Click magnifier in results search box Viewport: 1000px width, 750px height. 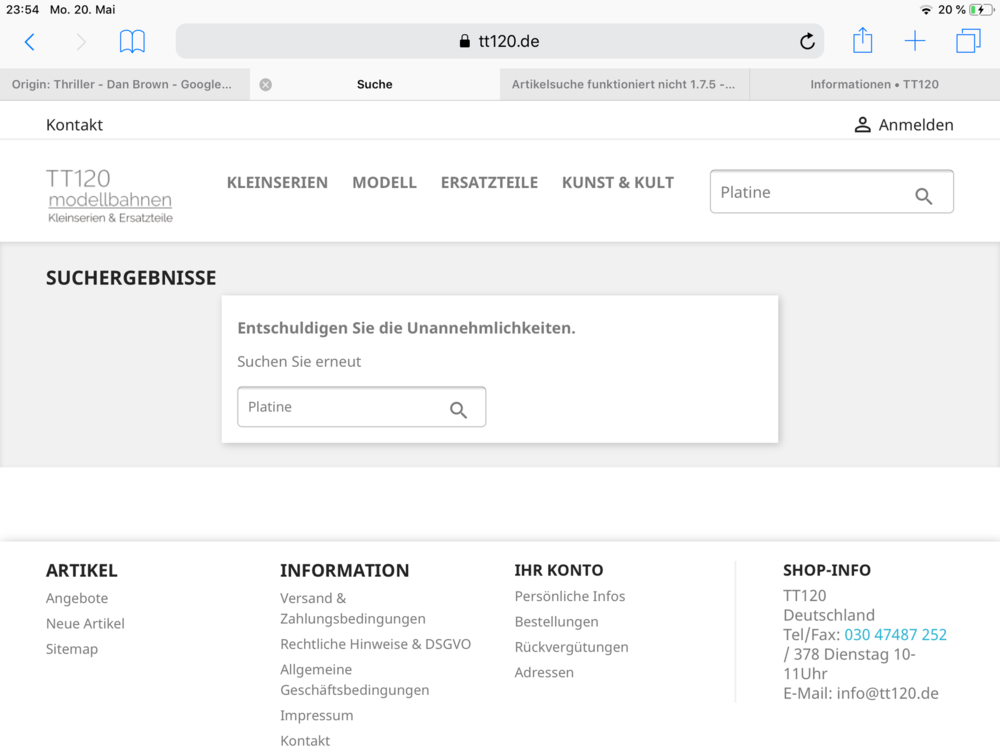click(458, 410)
